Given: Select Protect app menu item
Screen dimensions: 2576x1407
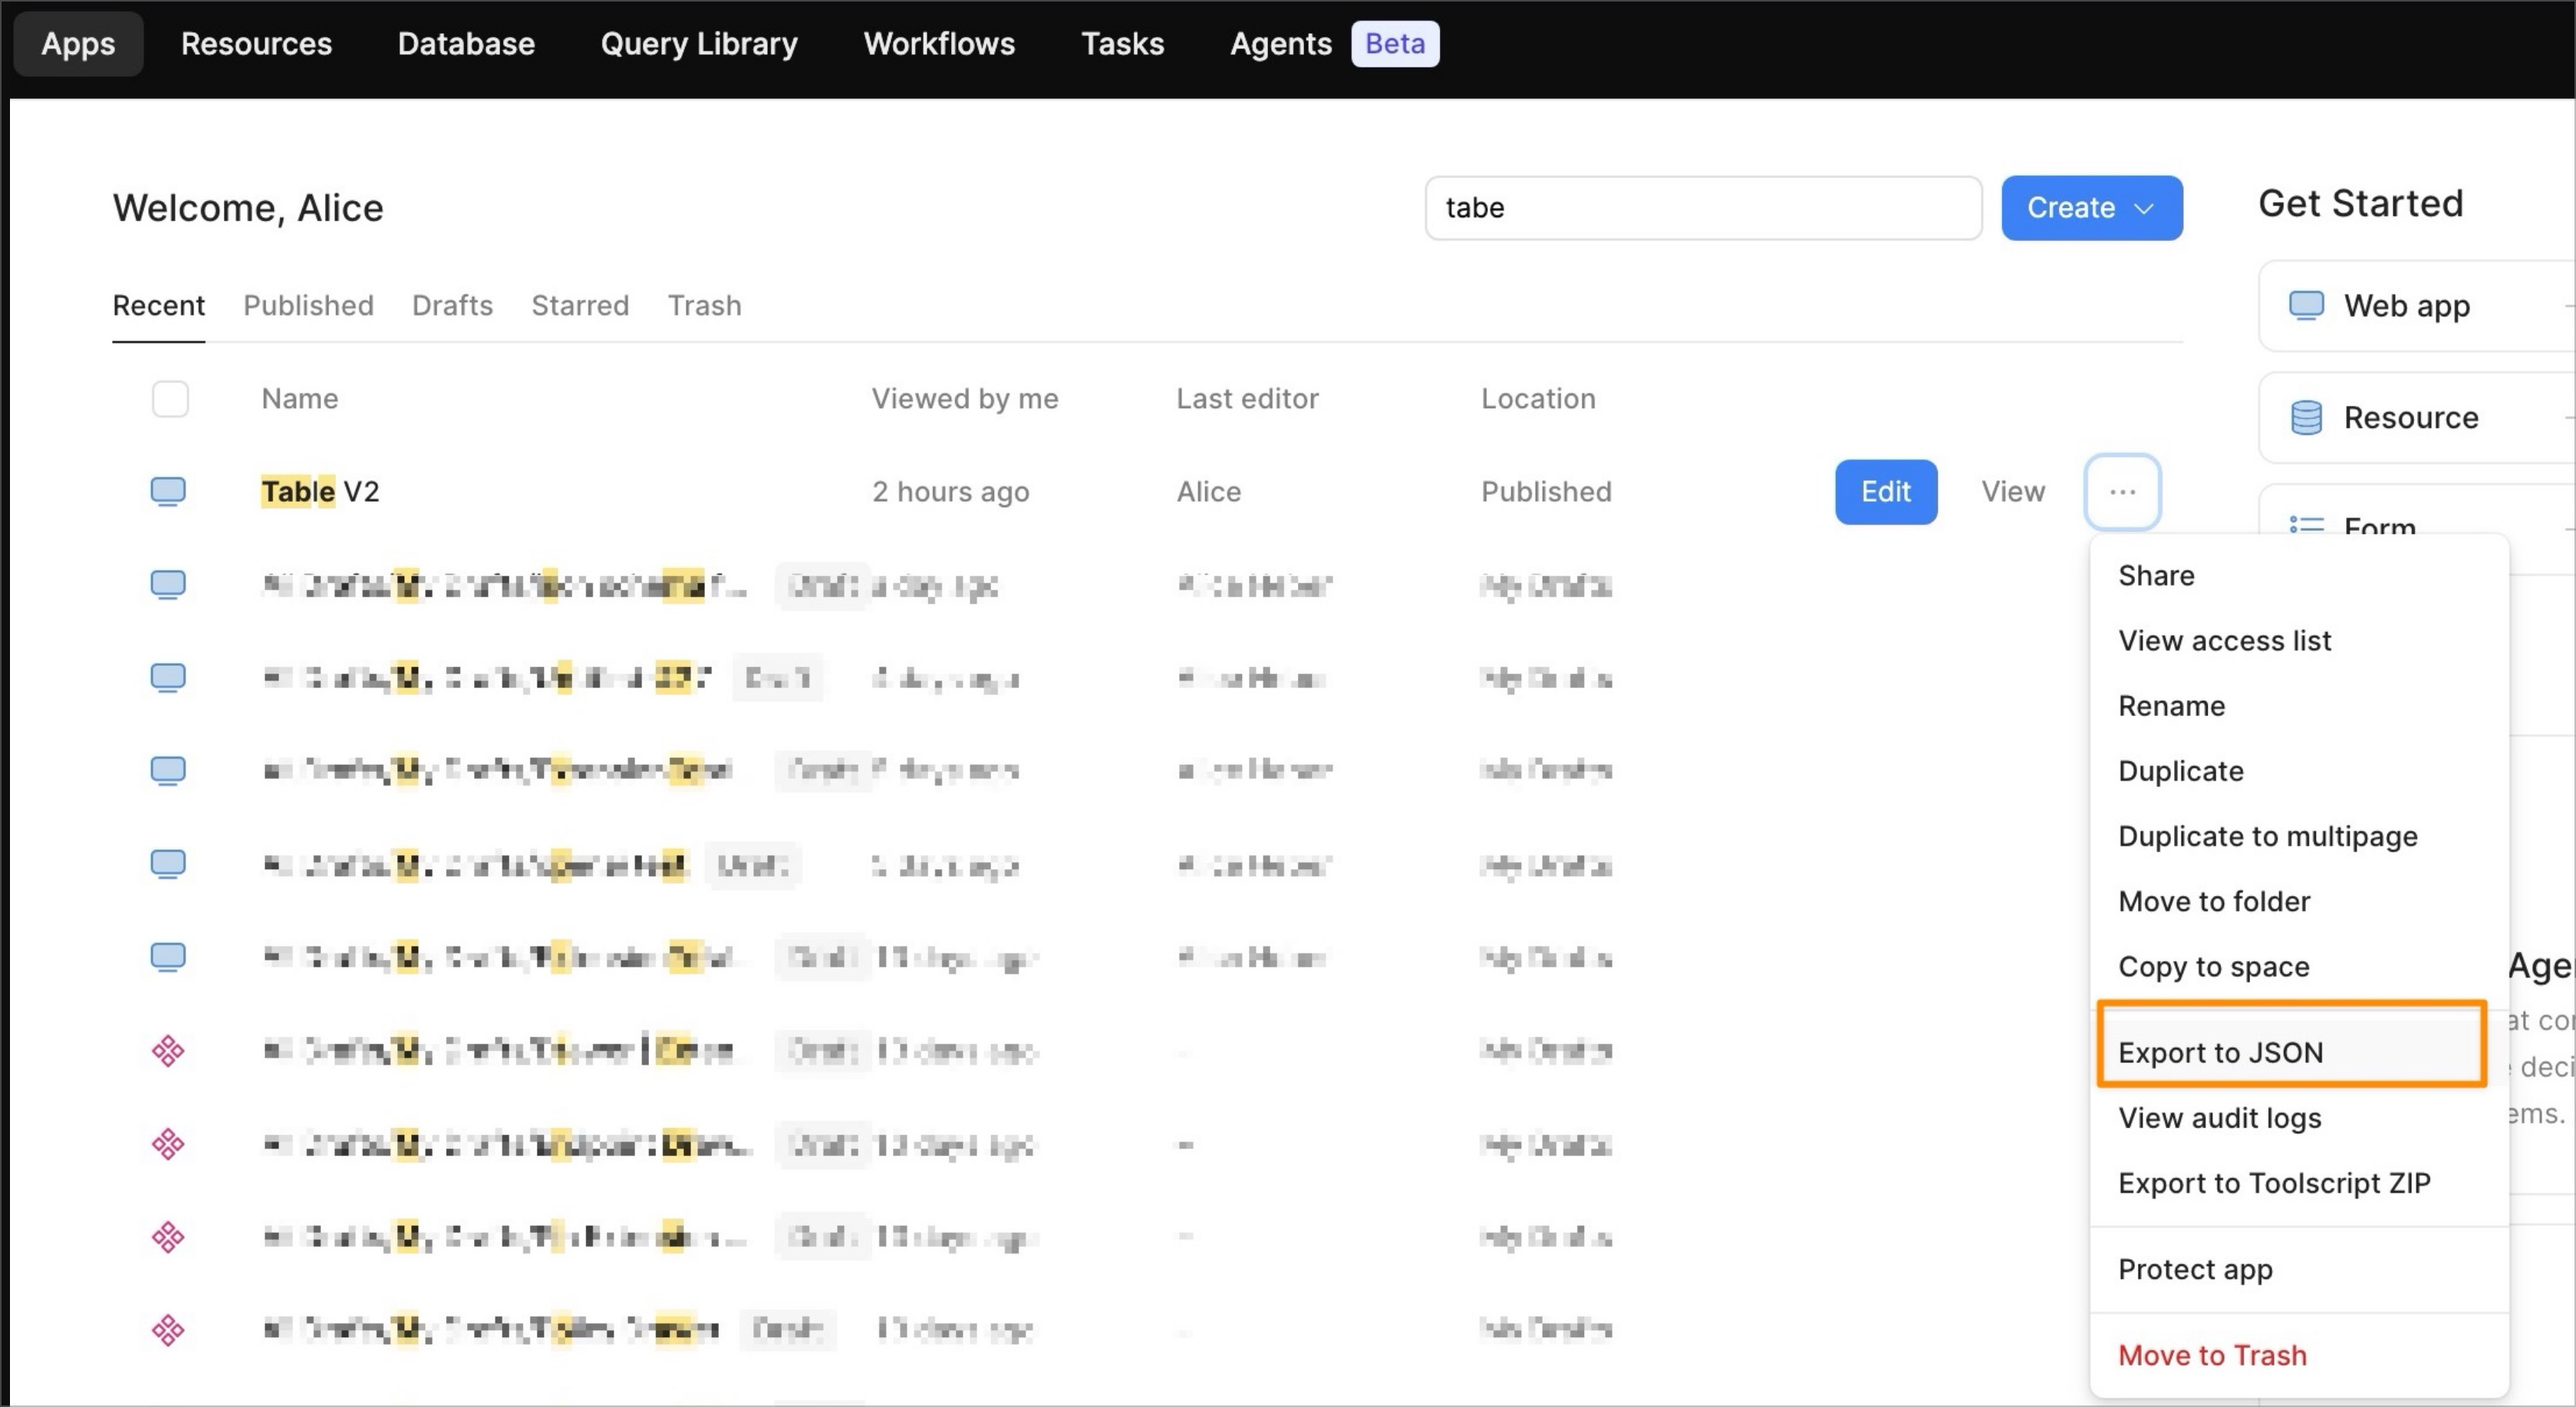Looking at the screenshot, I should pos(2298,1269).
